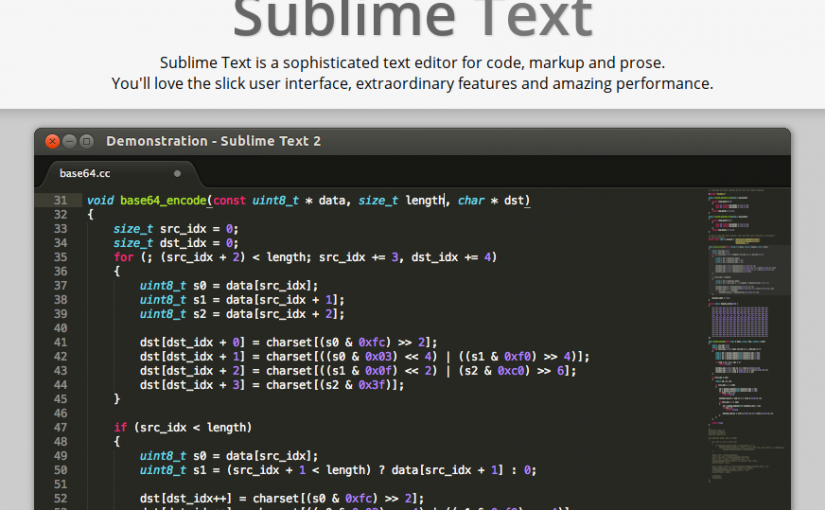
Task: Click 'uint8_t s2' declaration on line 39
Action: tap(173, 314)
